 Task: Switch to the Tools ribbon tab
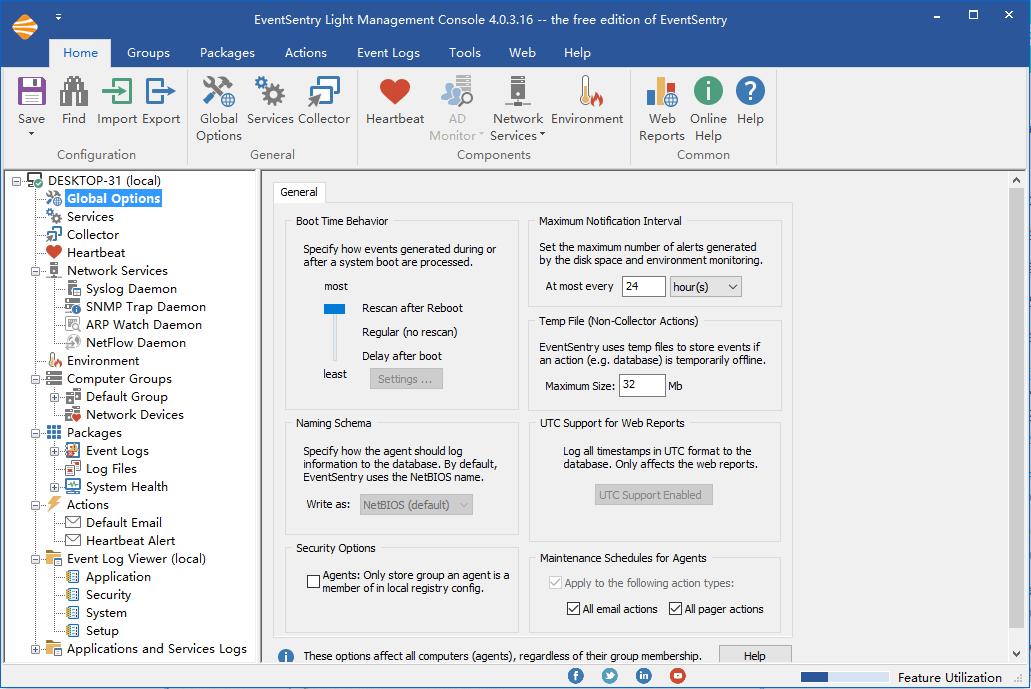pyautogui.click(x=465, y=53)
